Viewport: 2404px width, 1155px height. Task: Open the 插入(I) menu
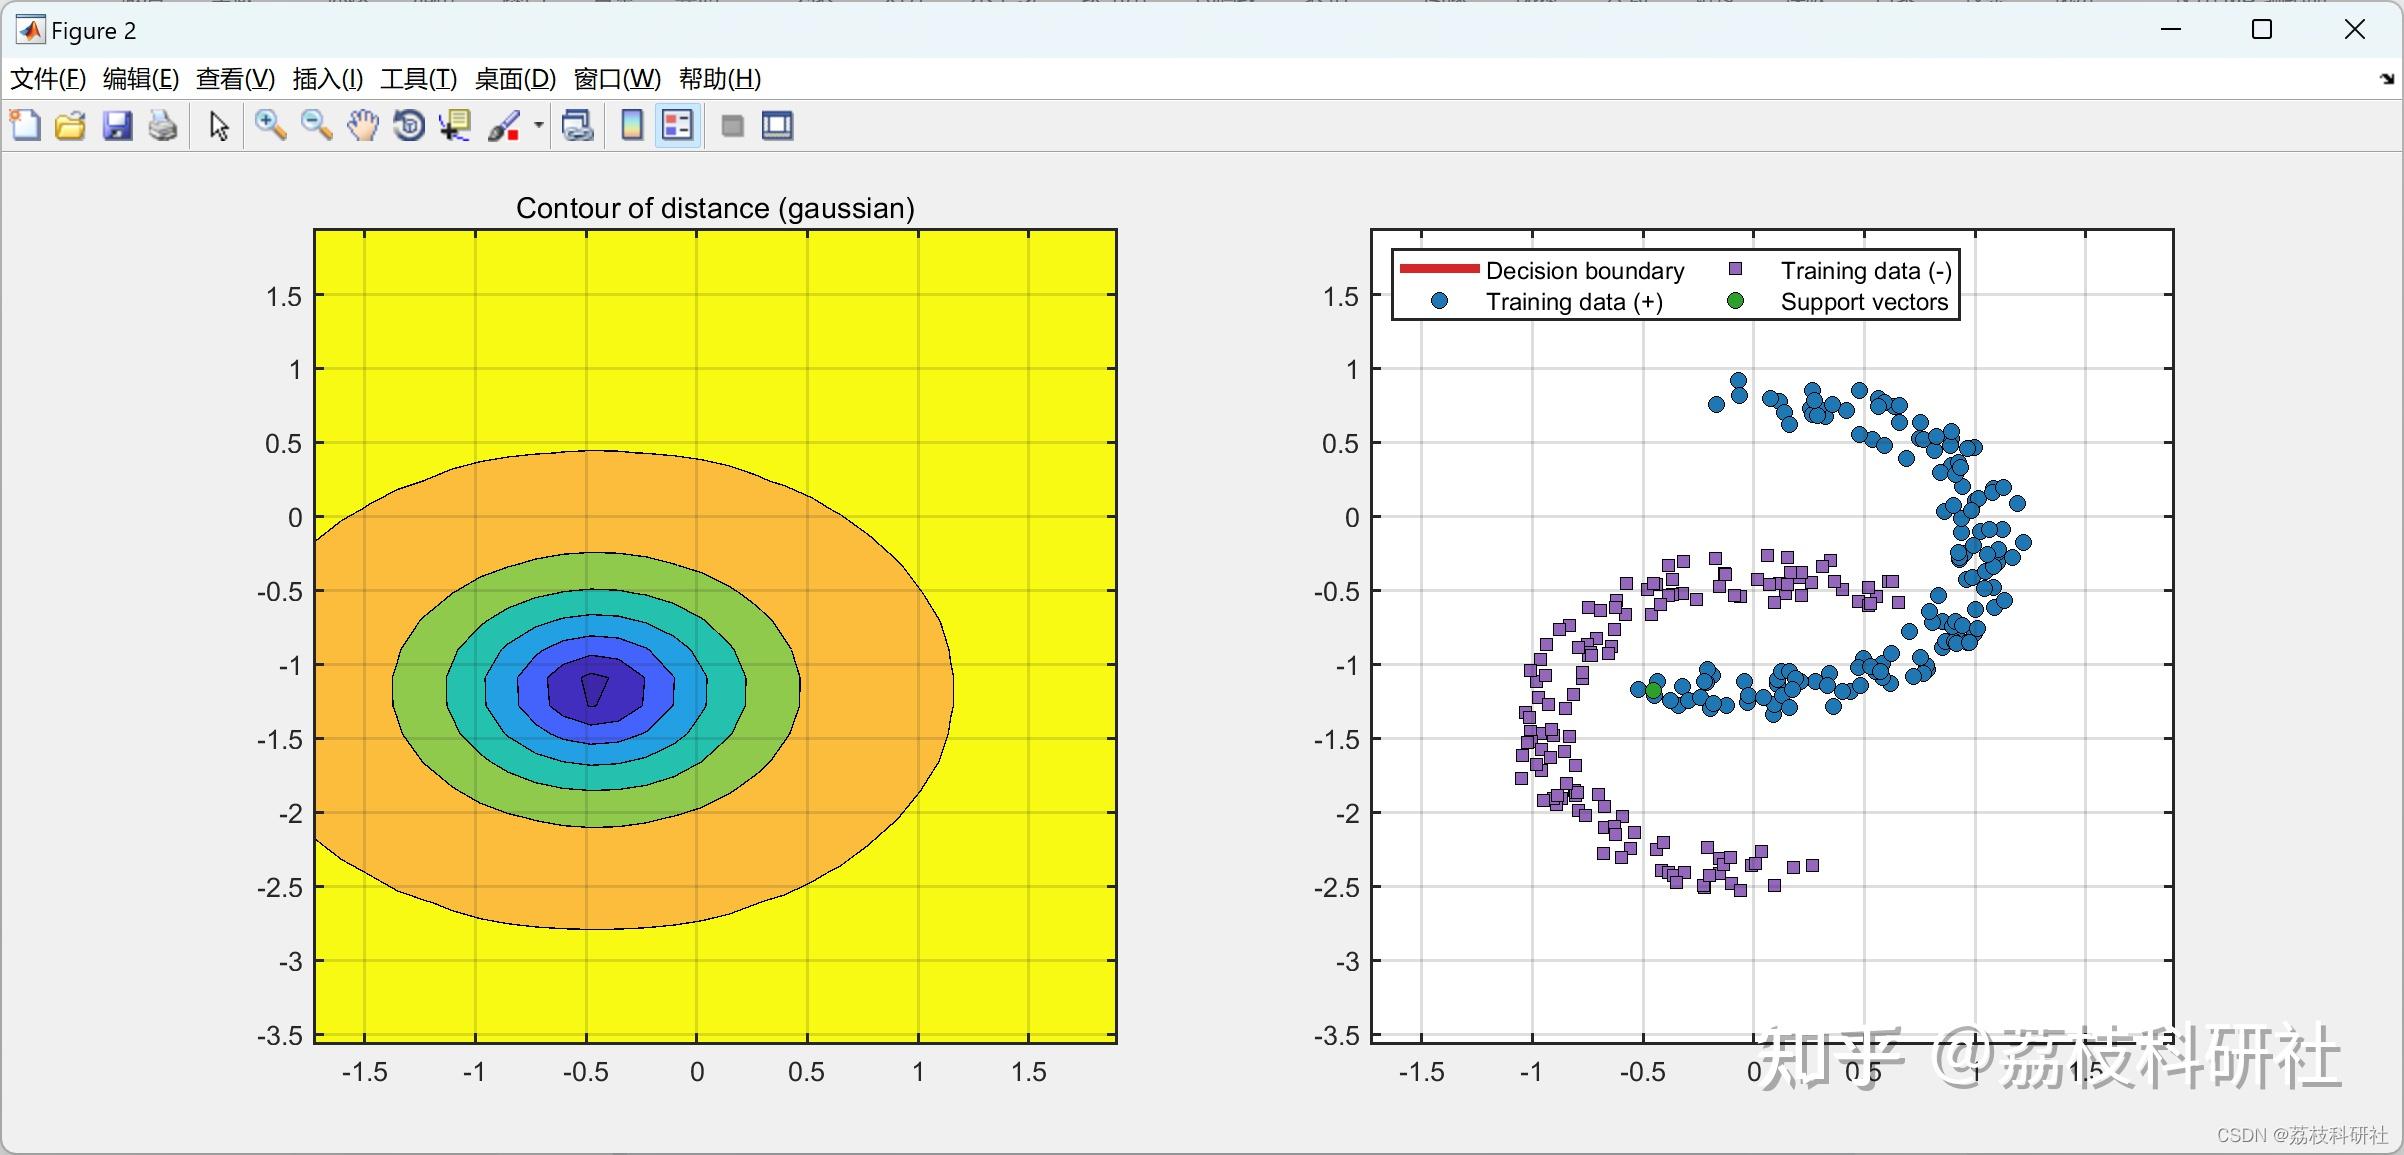(x=327, y=79)
